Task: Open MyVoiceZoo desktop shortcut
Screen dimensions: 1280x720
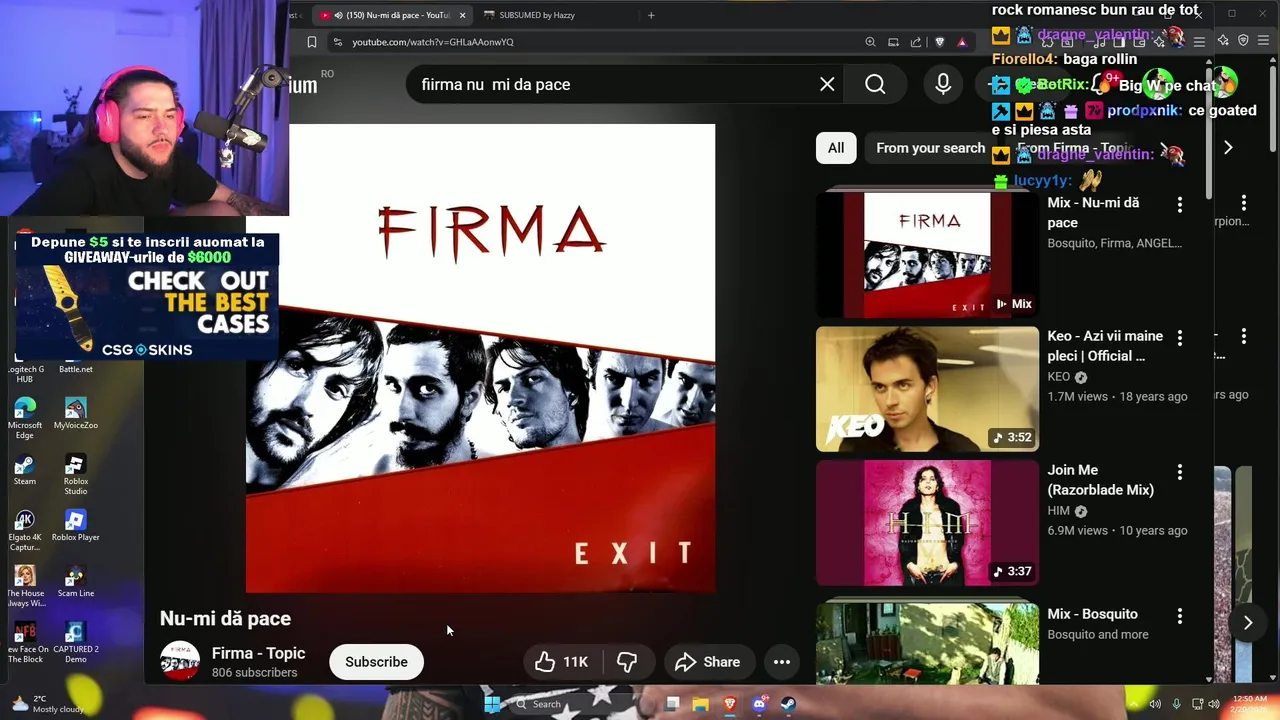Action: [75, 414]
